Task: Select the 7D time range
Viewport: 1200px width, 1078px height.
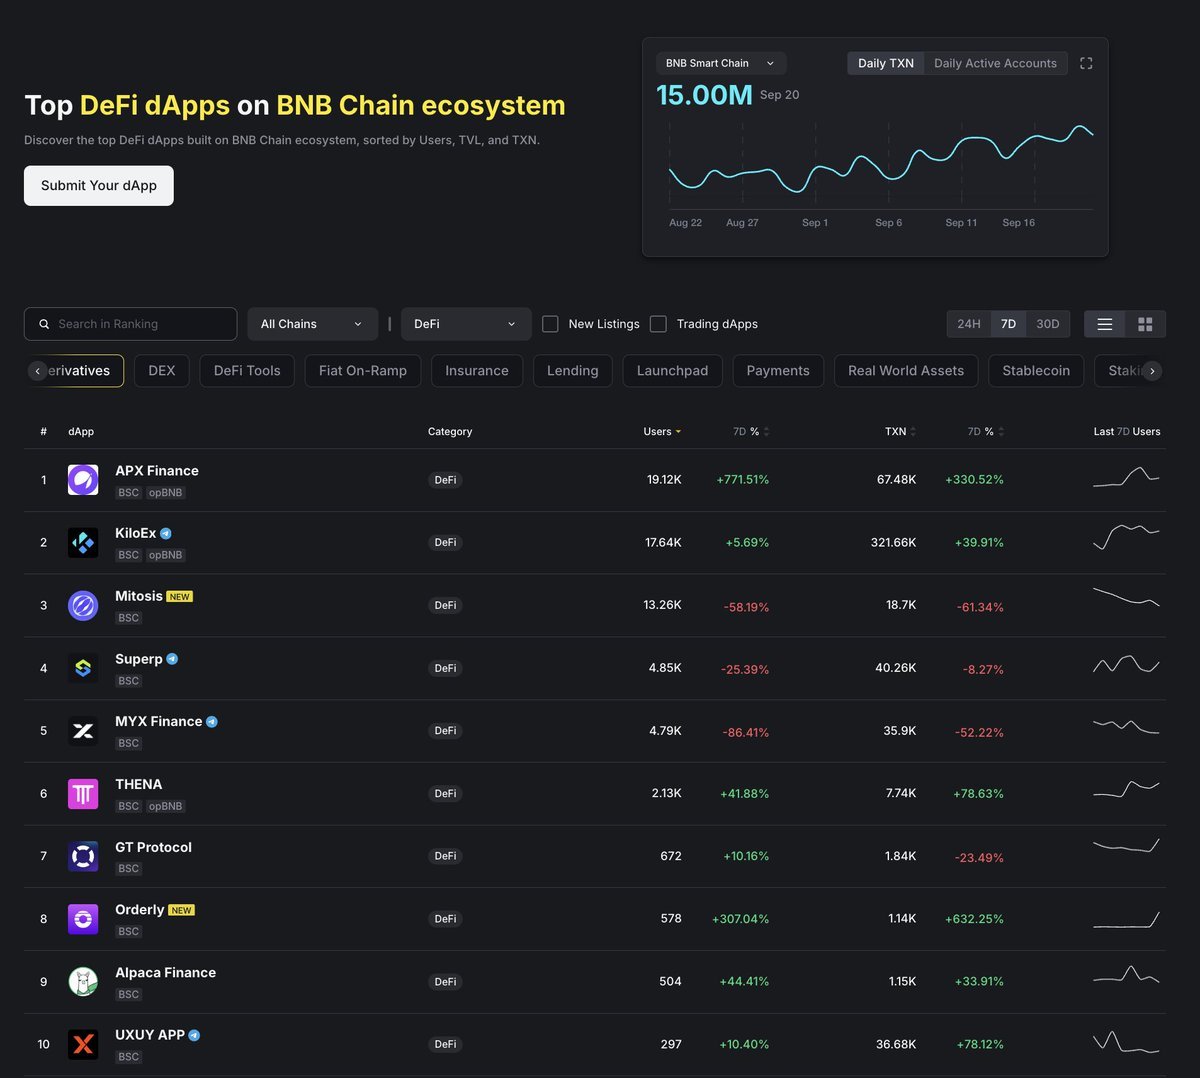Action: click(x=1008, y=324)
